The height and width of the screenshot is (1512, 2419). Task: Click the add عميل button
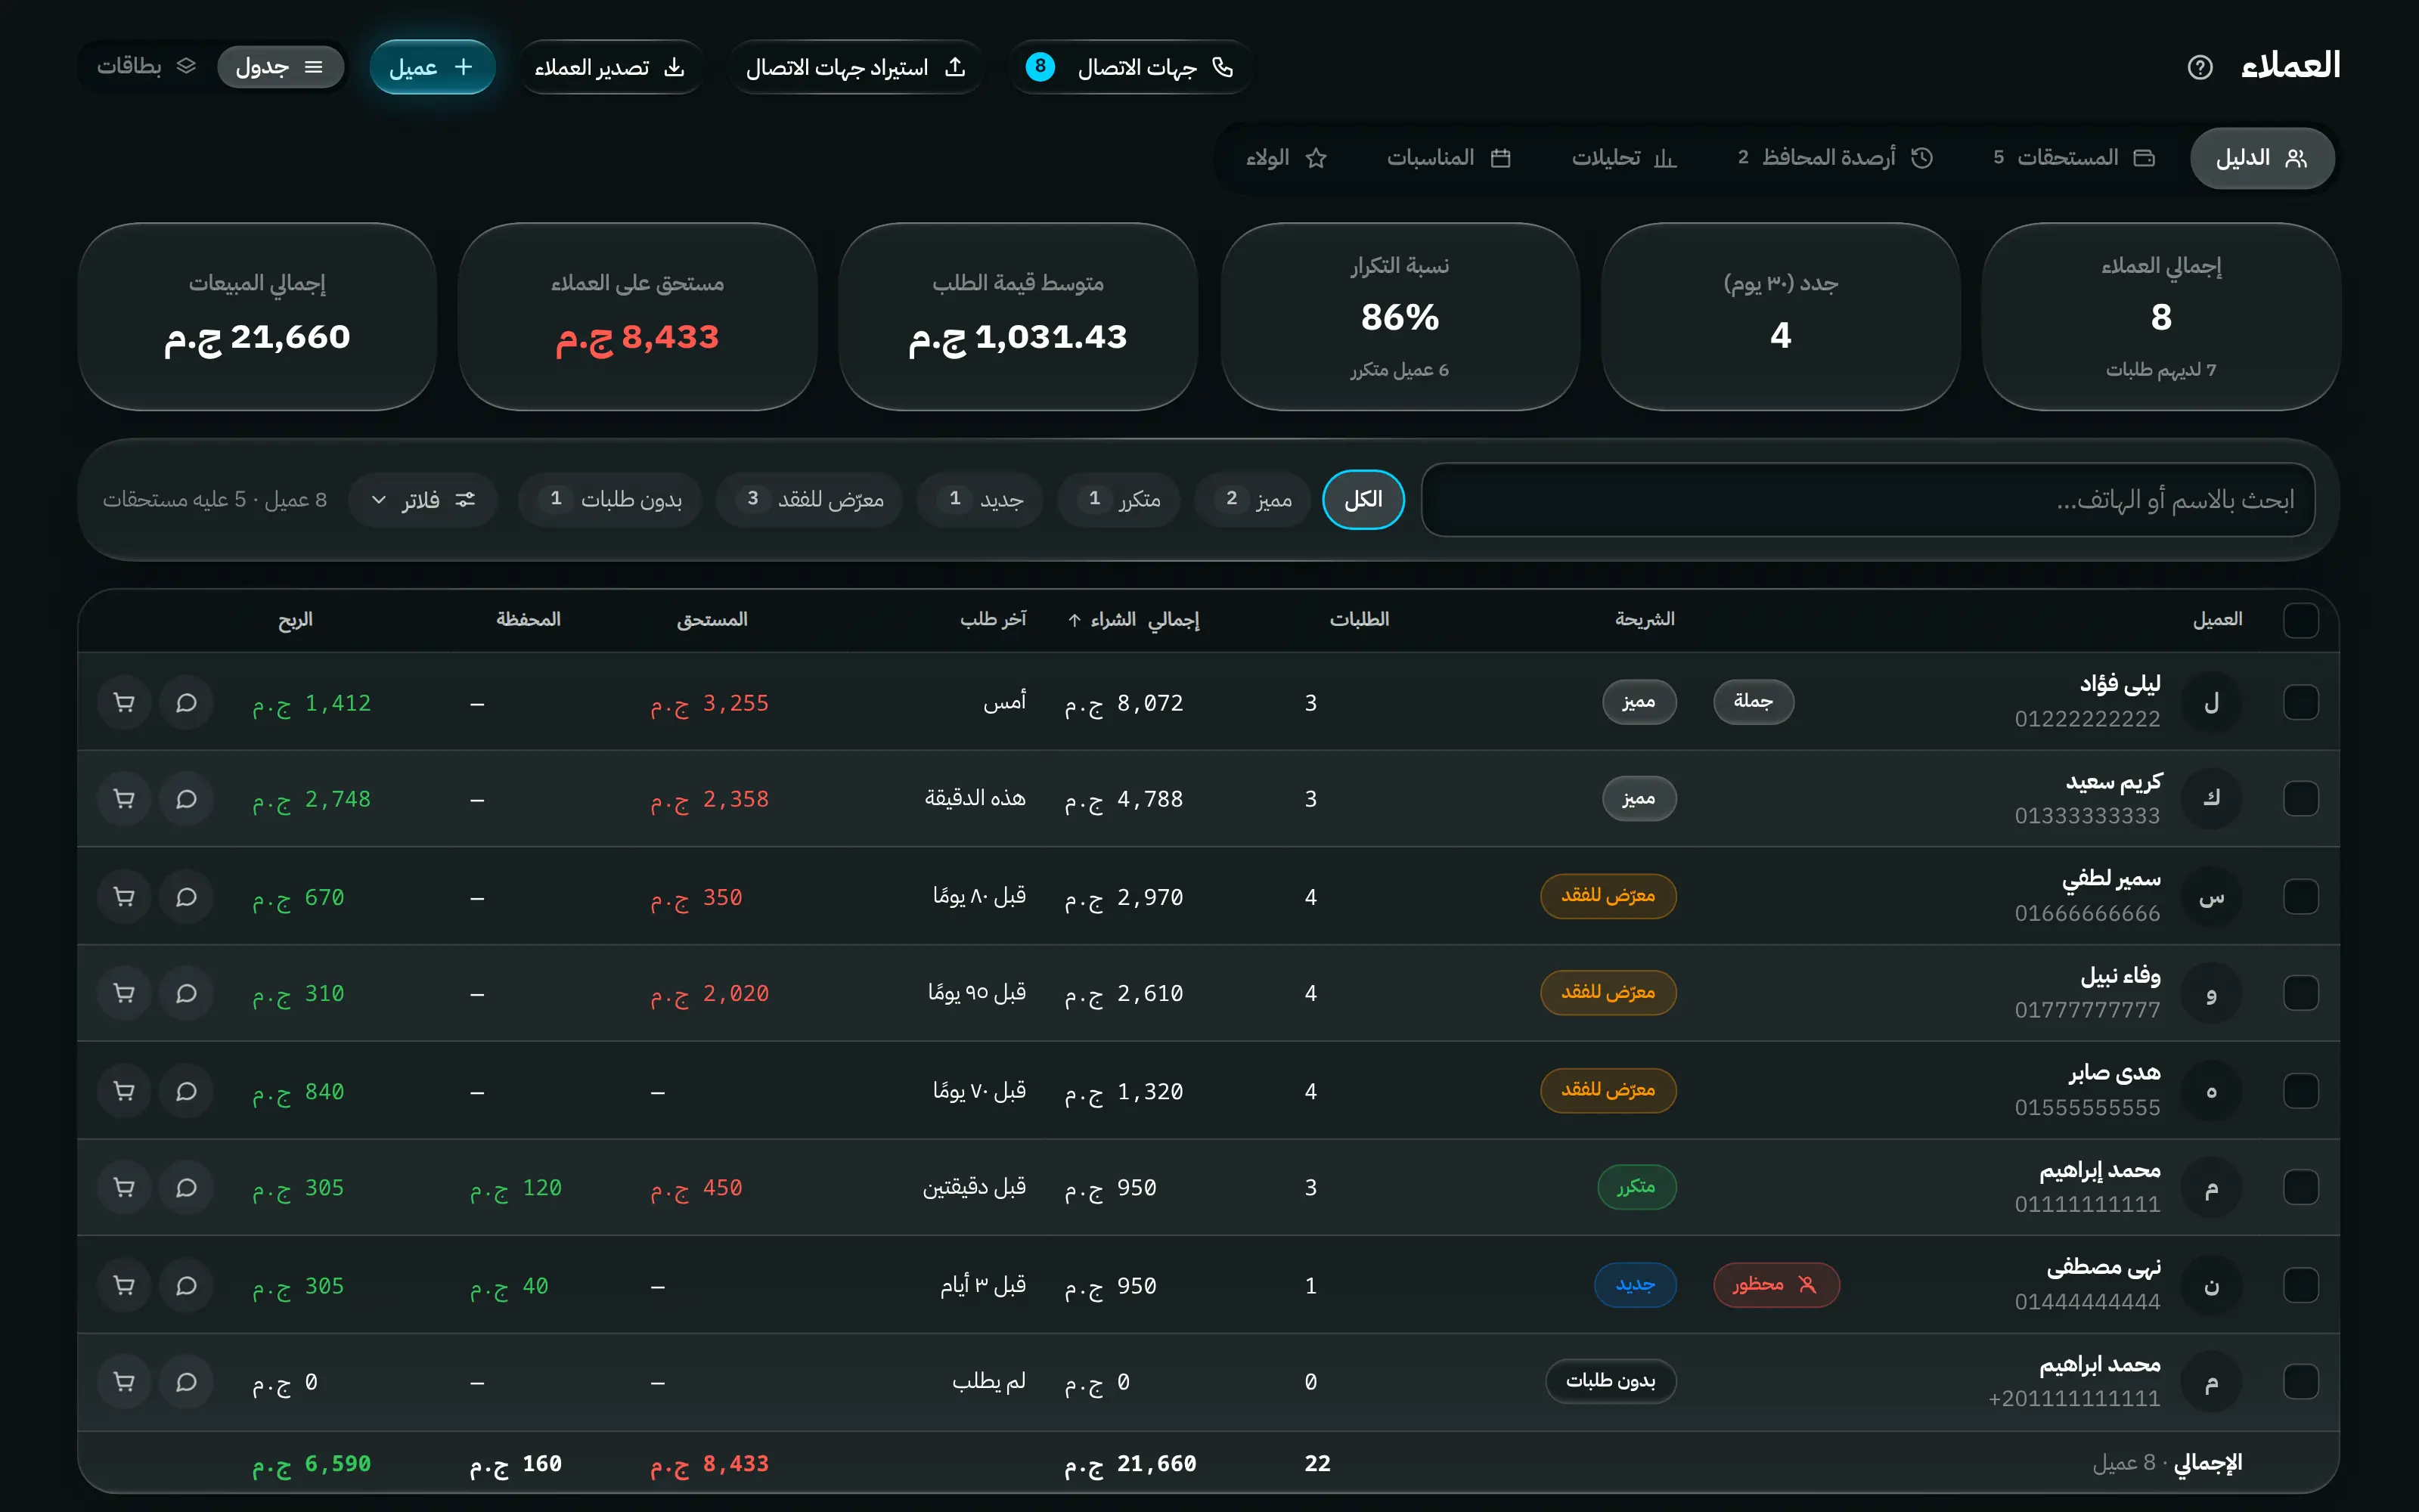[x=432, y=67]
